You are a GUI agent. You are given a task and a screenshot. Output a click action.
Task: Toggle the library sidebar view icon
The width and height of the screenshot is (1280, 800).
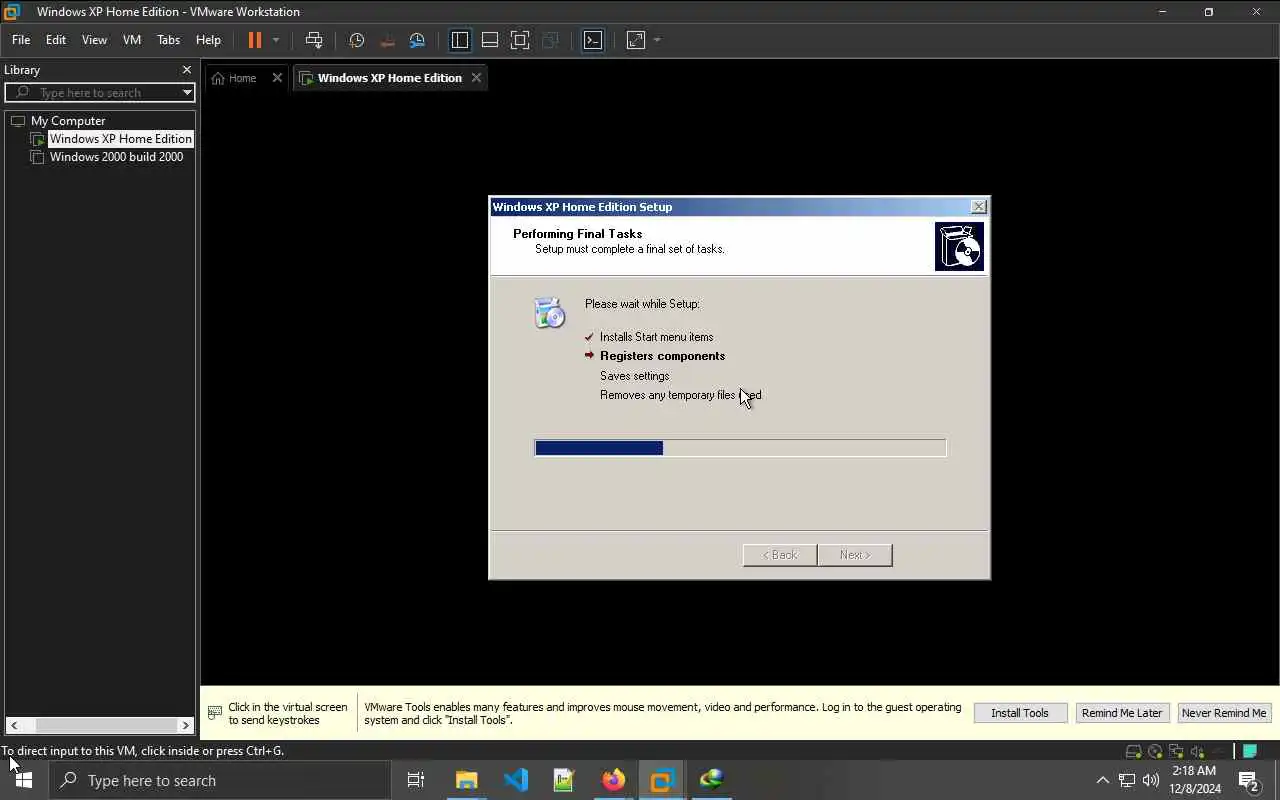(x=460, y=40)
